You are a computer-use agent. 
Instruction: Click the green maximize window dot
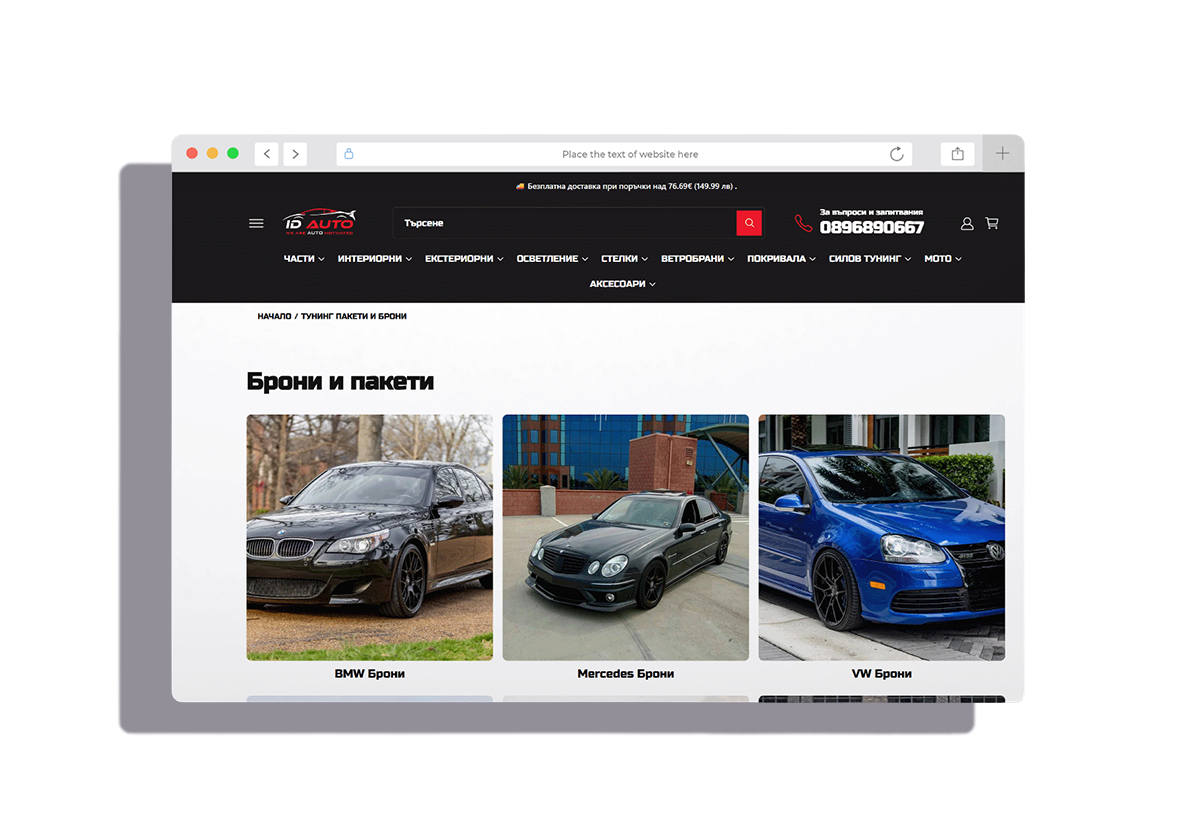[x=233, y=153]
